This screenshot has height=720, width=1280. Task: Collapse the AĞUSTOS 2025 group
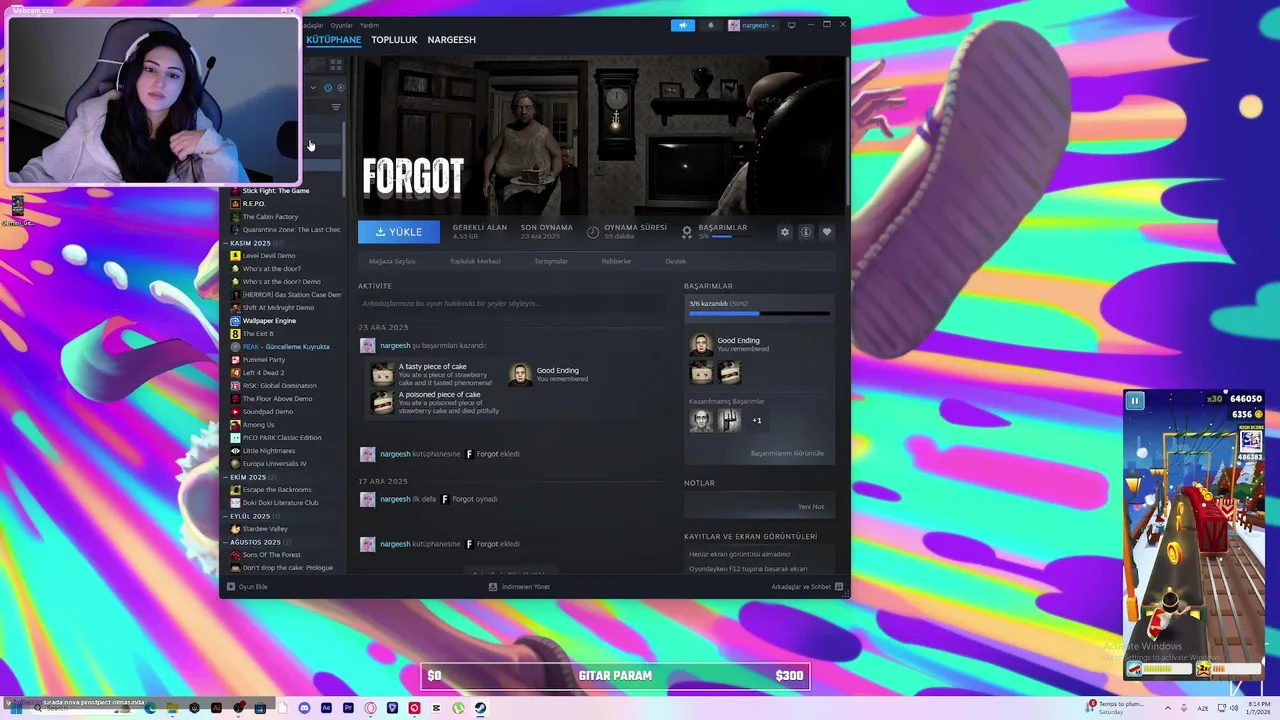pos(226,542)
